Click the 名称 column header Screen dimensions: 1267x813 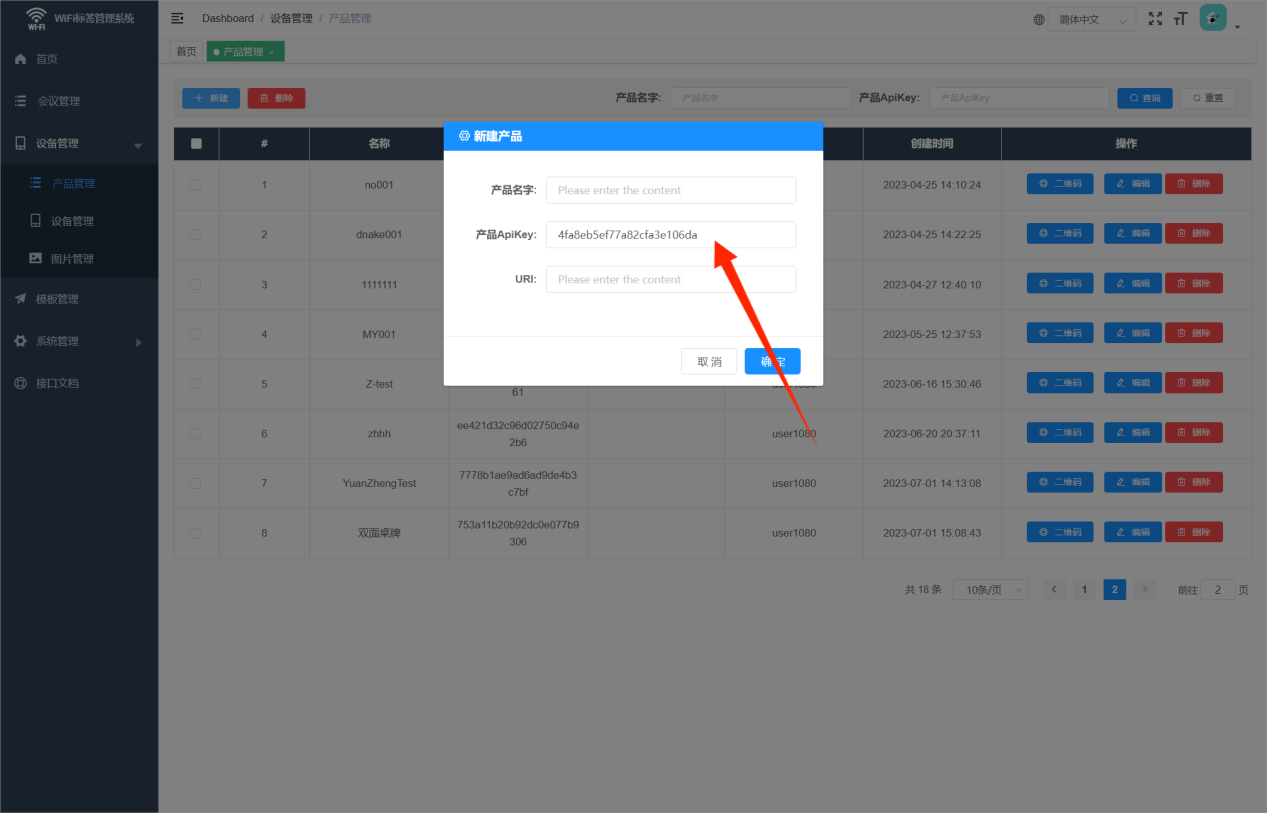tap(379, 144)
